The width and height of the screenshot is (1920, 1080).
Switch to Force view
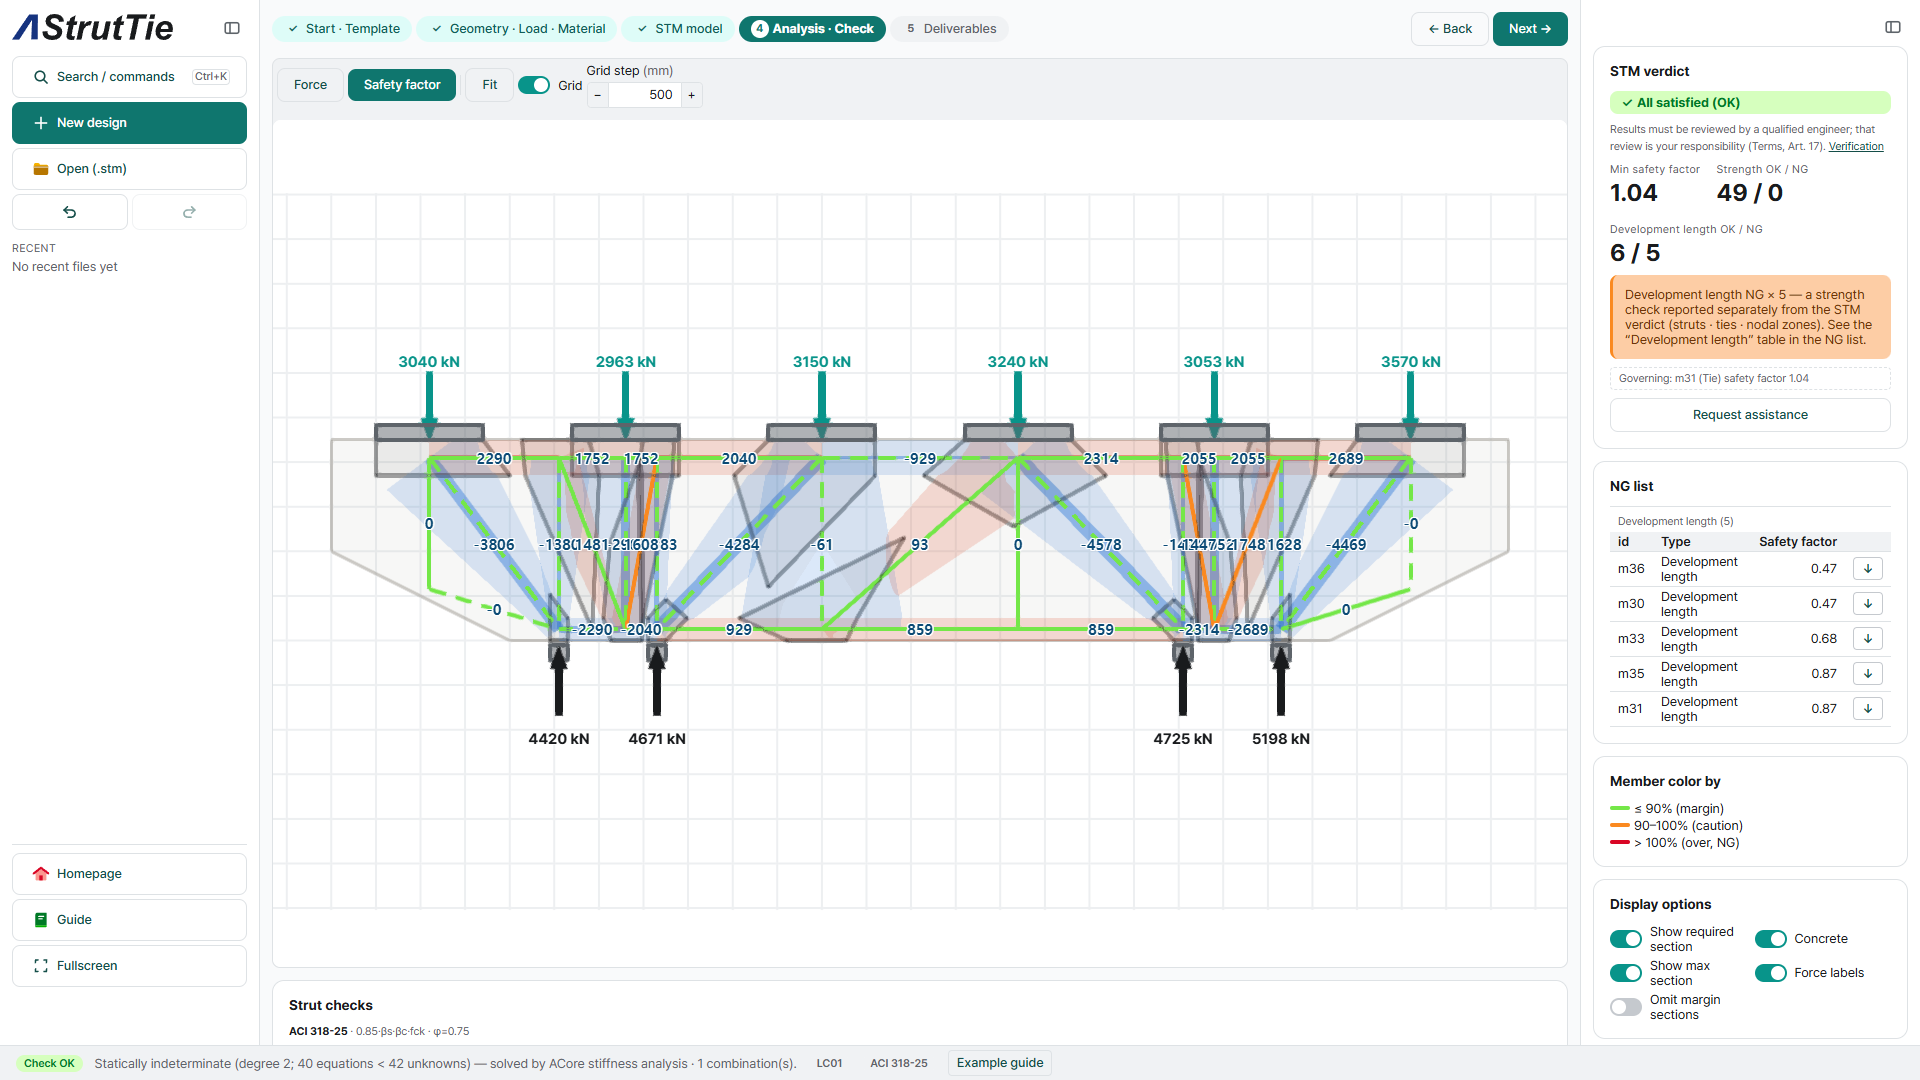(x=310, y=85)
